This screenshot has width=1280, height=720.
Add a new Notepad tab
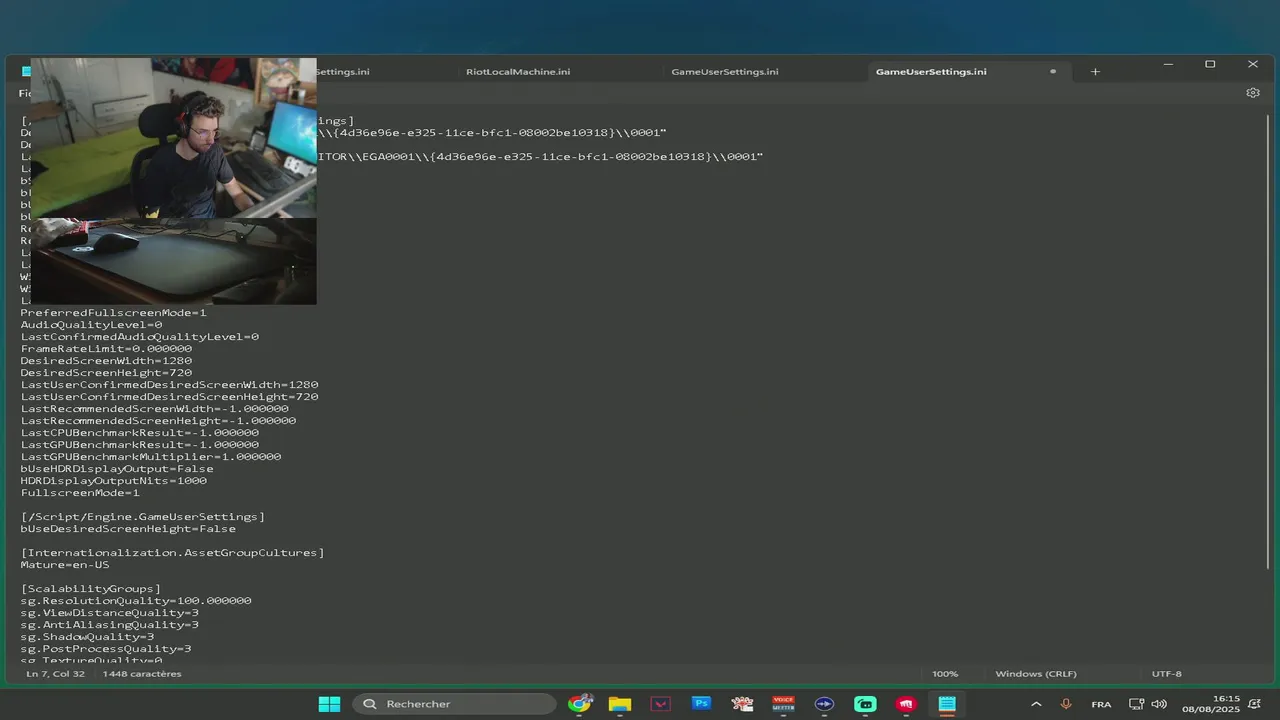pos(1095,72)
